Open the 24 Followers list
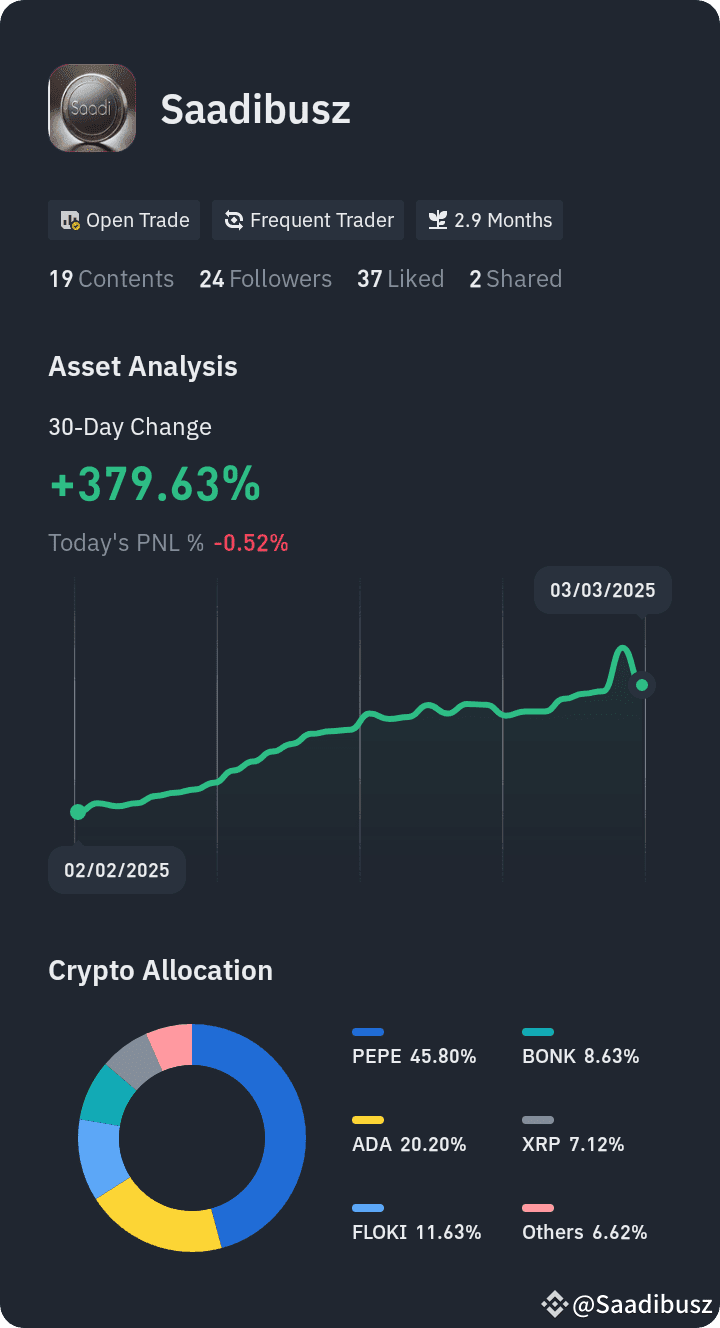720x1328 pixels. coord(265,279)
